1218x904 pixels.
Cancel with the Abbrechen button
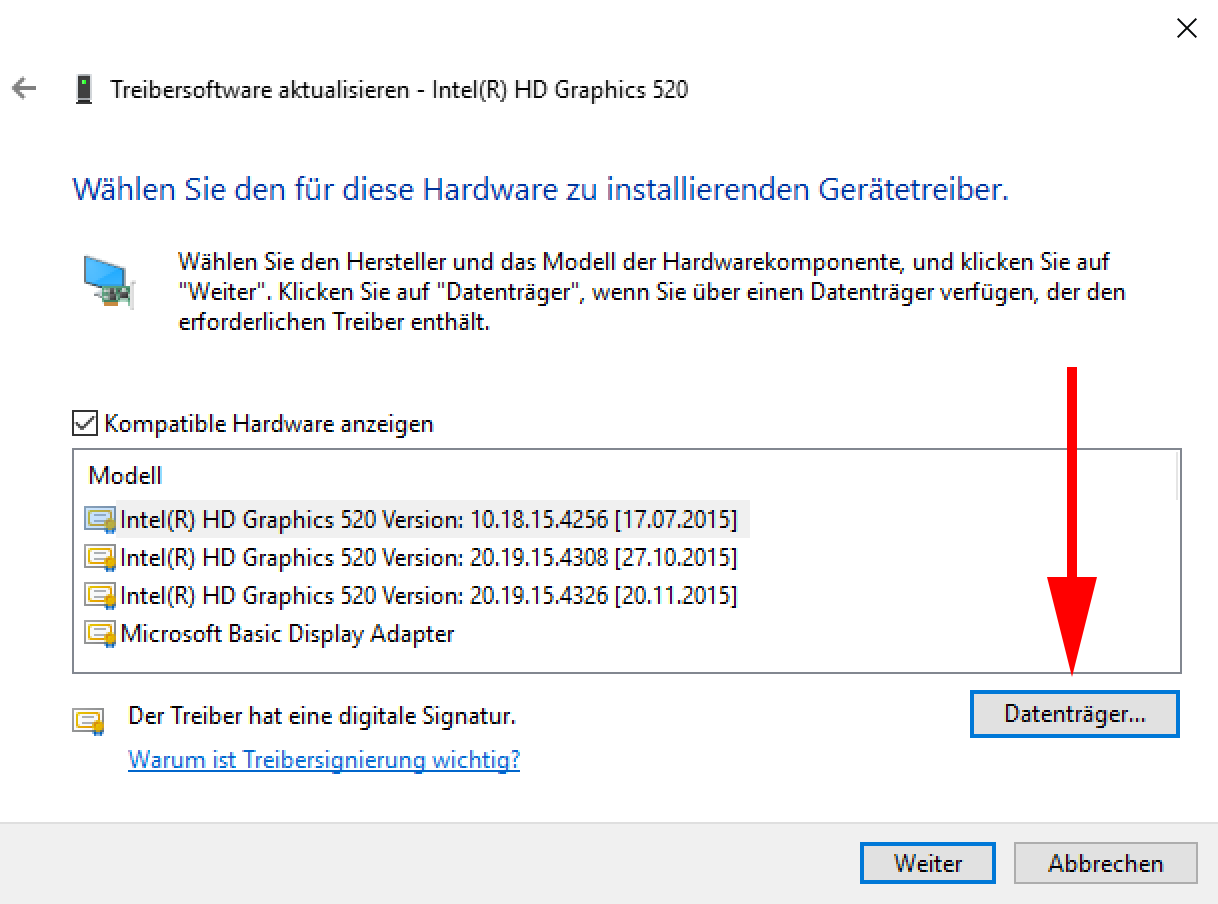pyautogui.click(x=1105, y=863)
